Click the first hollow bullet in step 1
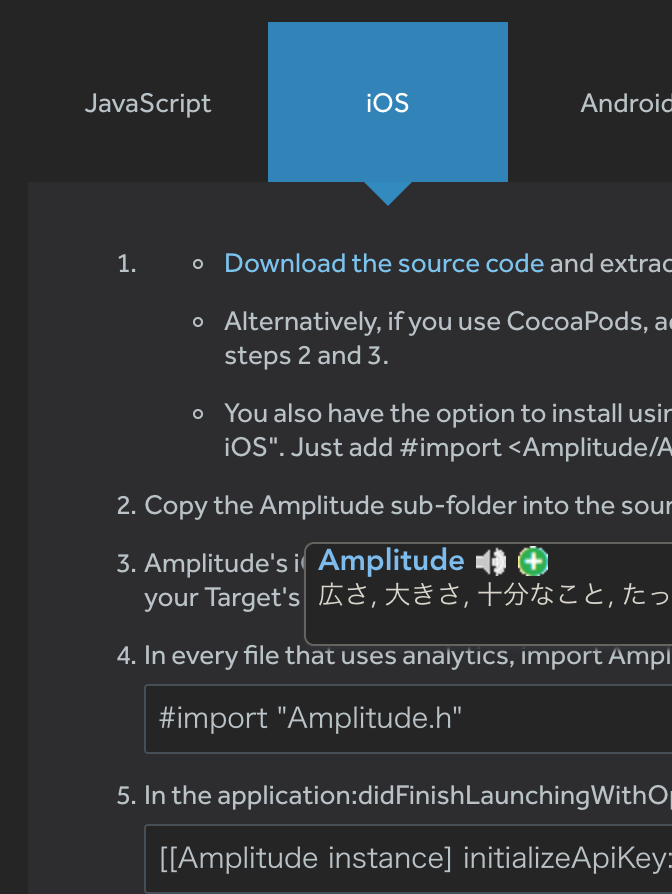 198,264
